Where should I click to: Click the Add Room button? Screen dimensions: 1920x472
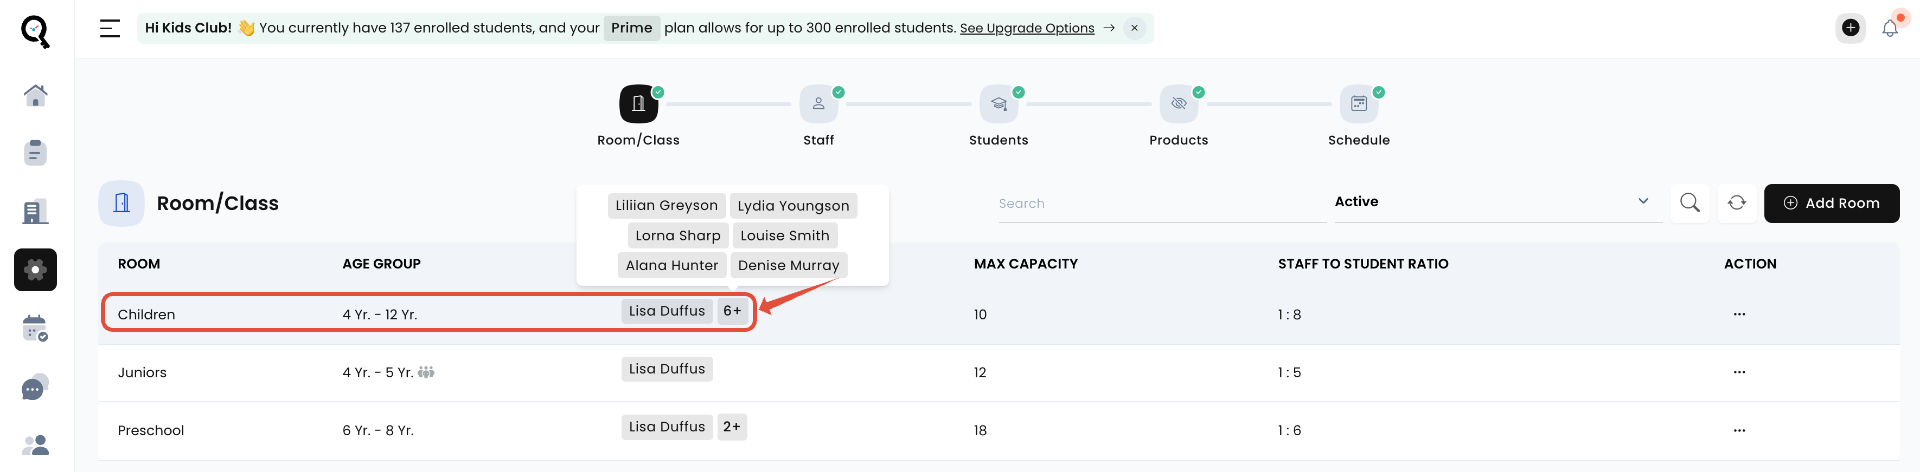click(1831, 203)
